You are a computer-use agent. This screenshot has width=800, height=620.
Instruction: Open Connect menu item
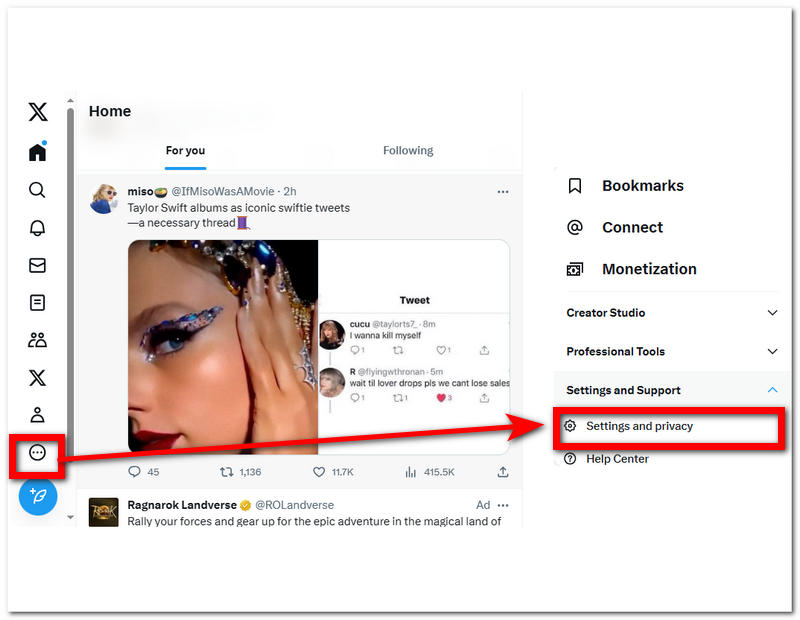615,227
